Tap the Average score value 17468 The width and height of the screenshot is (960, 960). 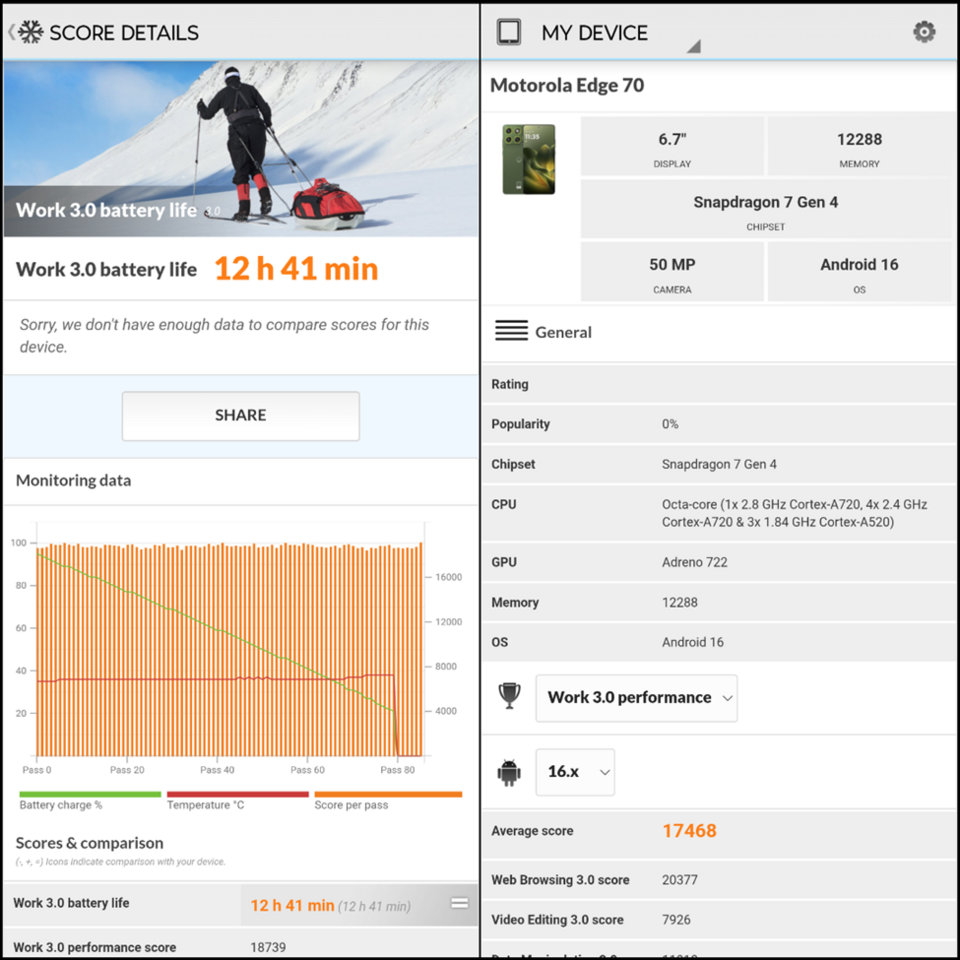click(689, 831)
